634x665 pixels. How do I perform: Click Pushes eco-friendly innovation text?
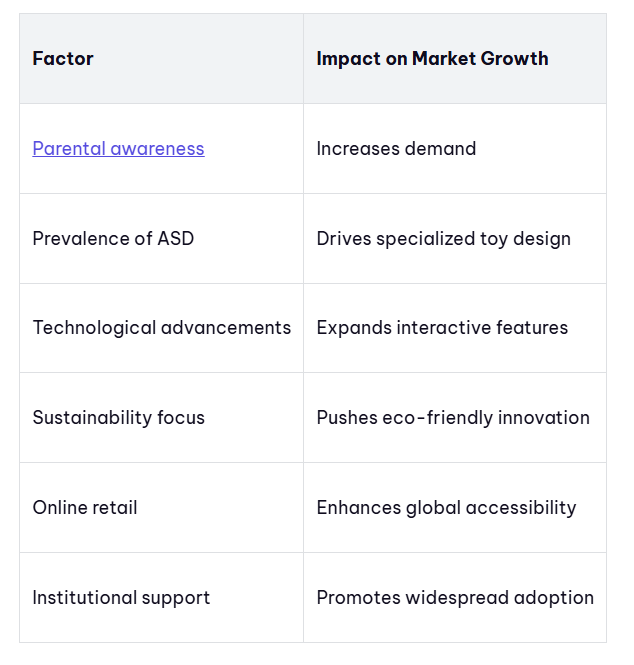pos(453,418)
